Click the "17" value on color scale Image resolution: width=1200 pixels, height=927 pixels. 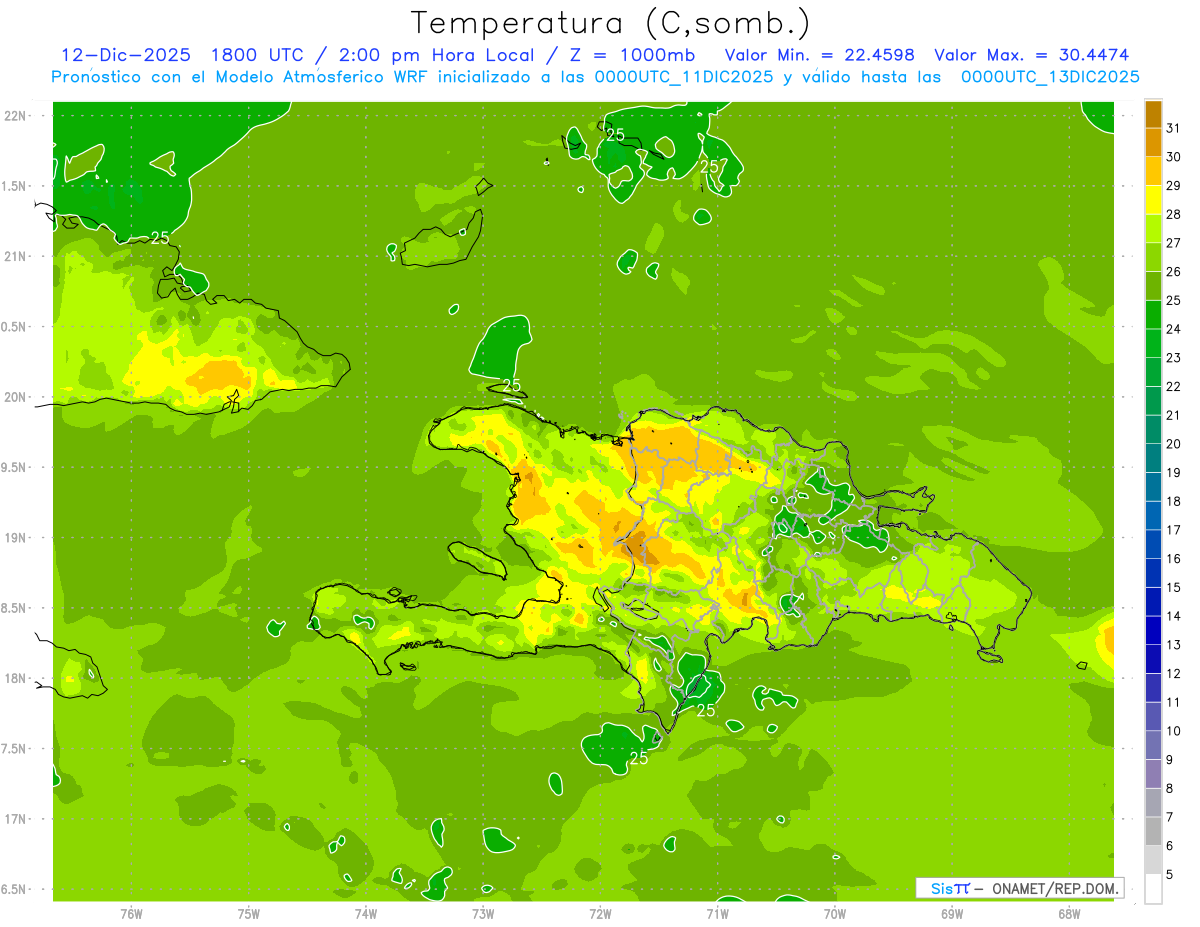pos(1174,530)
